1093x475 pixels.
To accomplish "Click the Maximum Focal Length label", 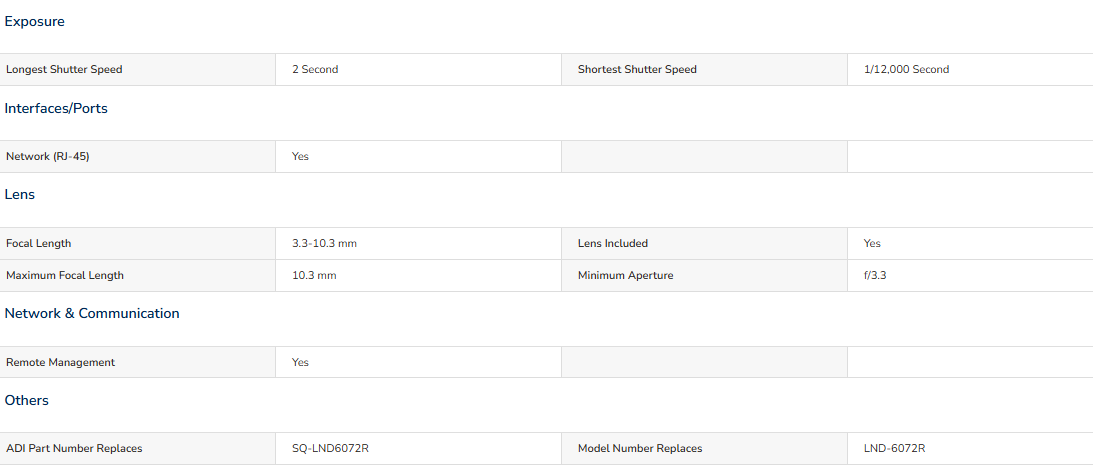I will (65, 276).
